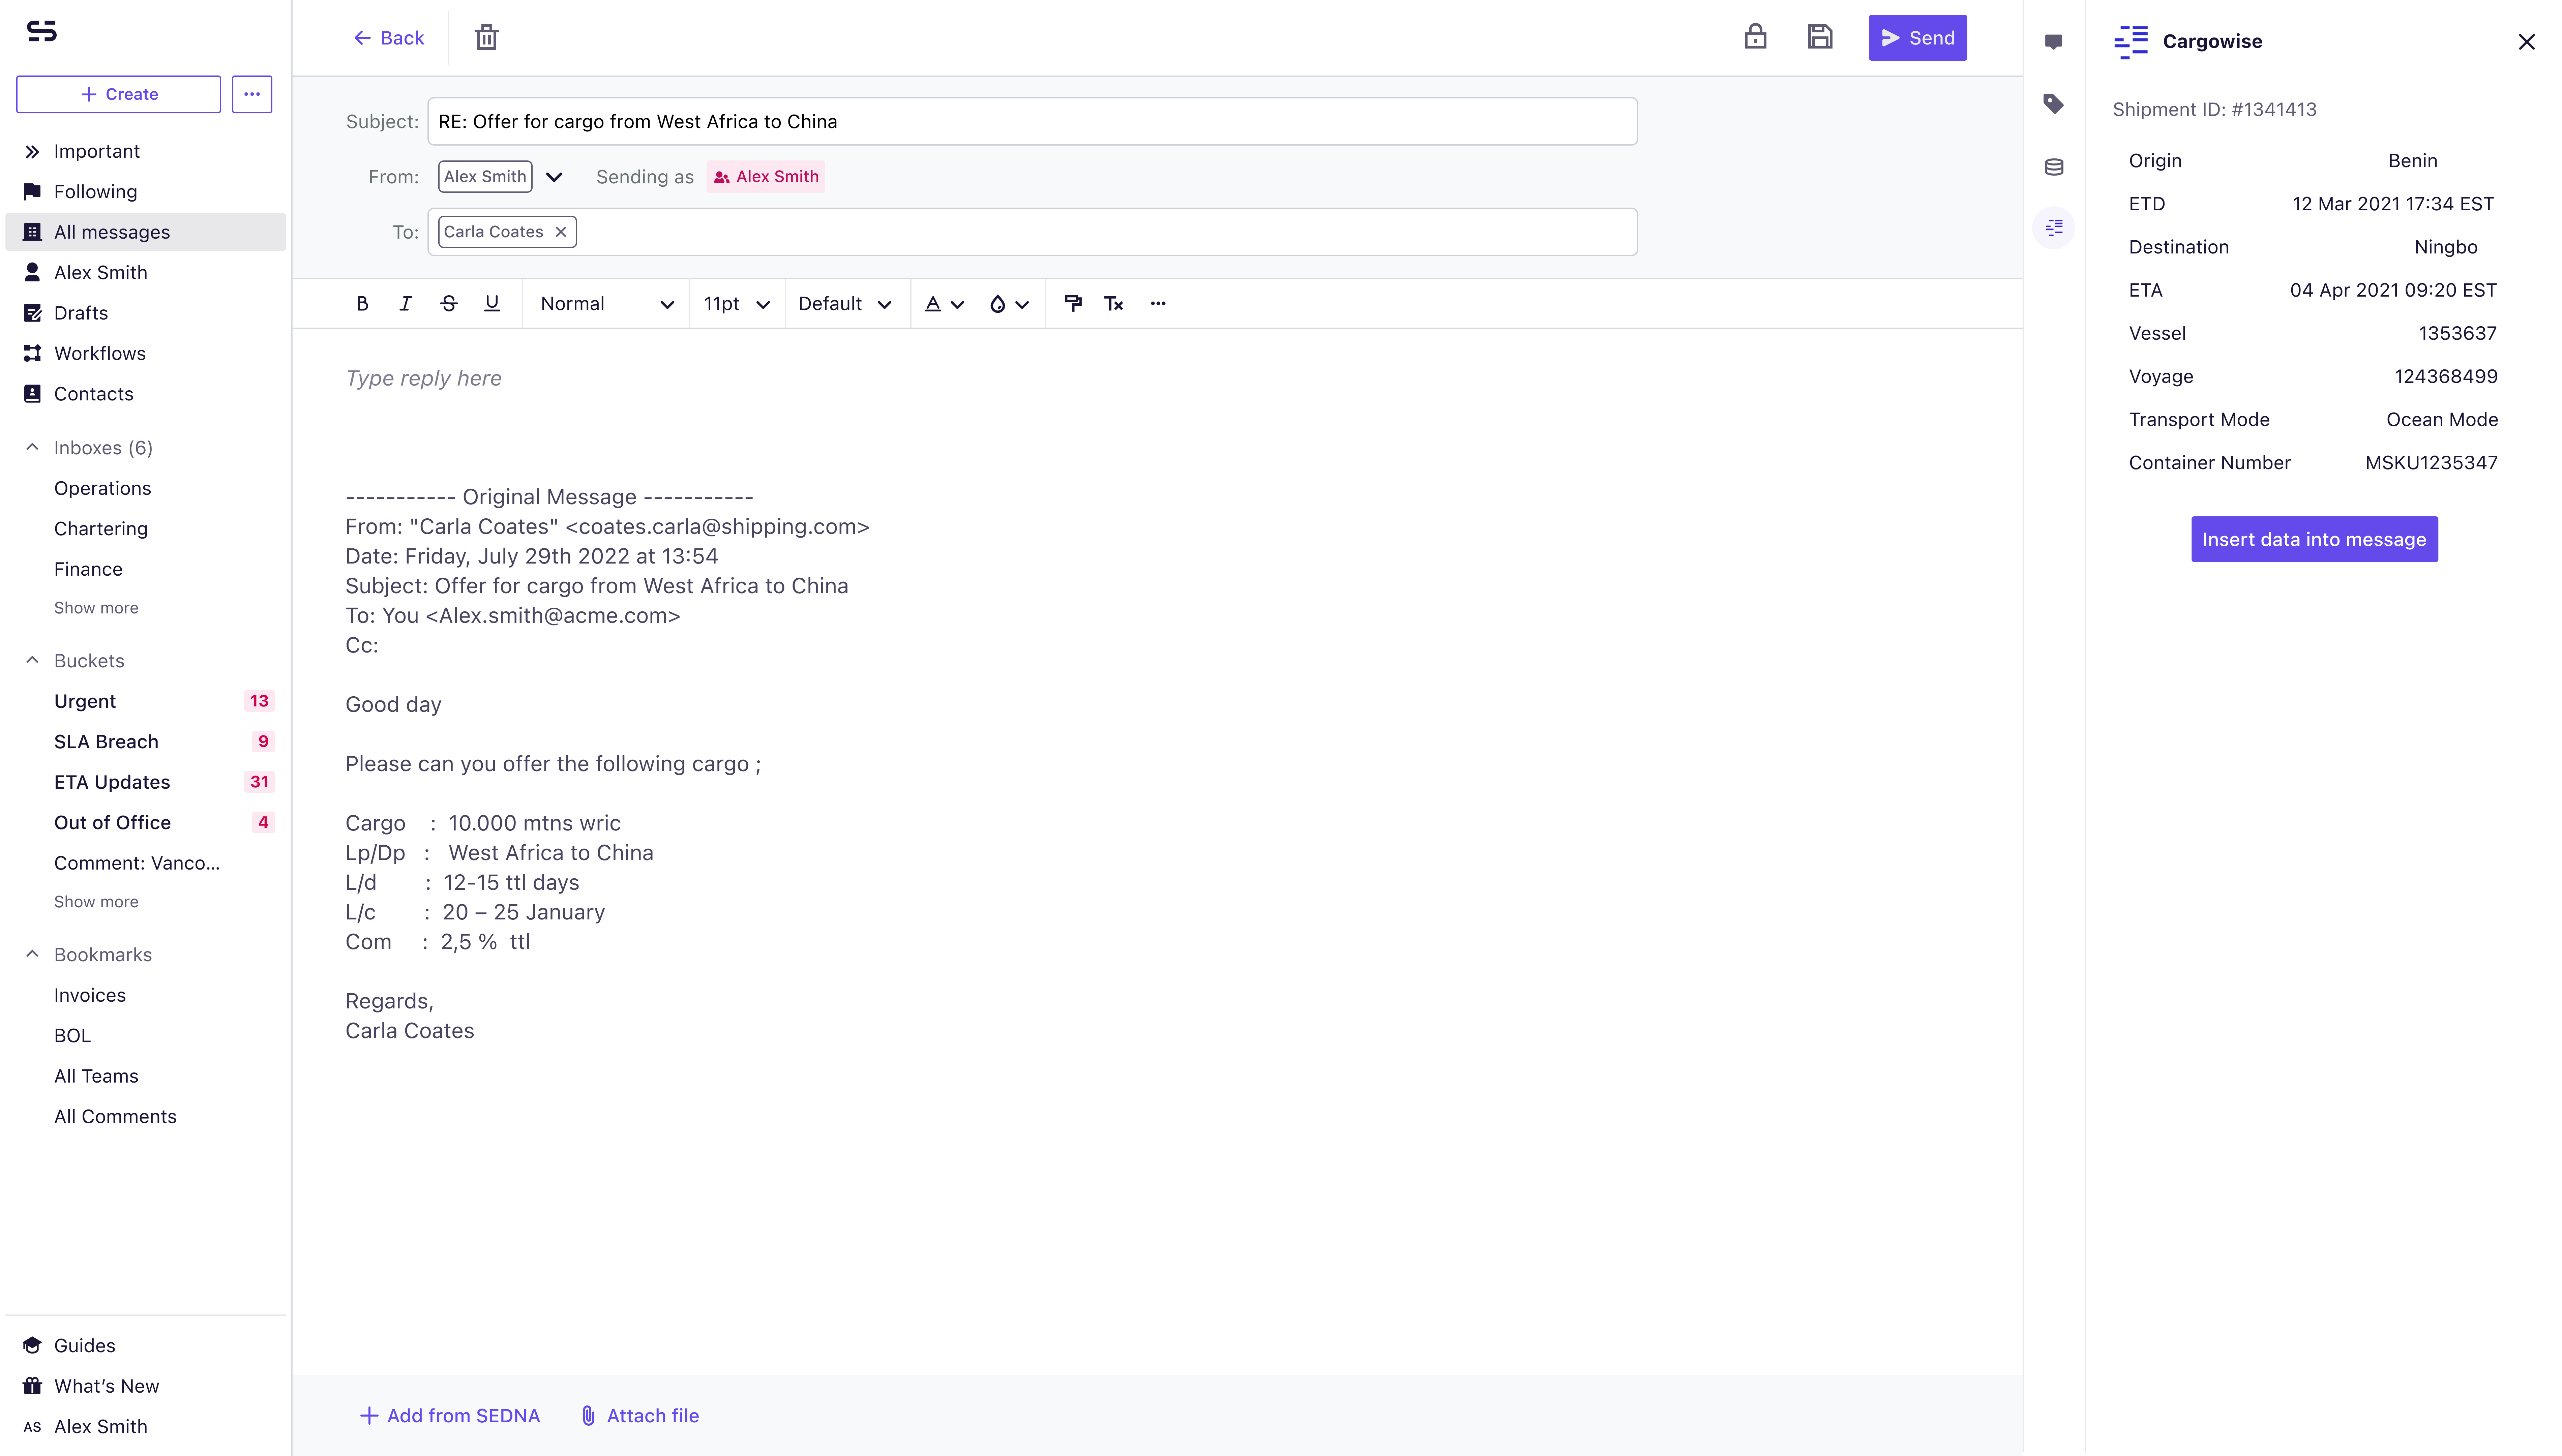Collapse the Bookmarks section
This screenshot has width=2562, height=1456.
pos(32,955)
